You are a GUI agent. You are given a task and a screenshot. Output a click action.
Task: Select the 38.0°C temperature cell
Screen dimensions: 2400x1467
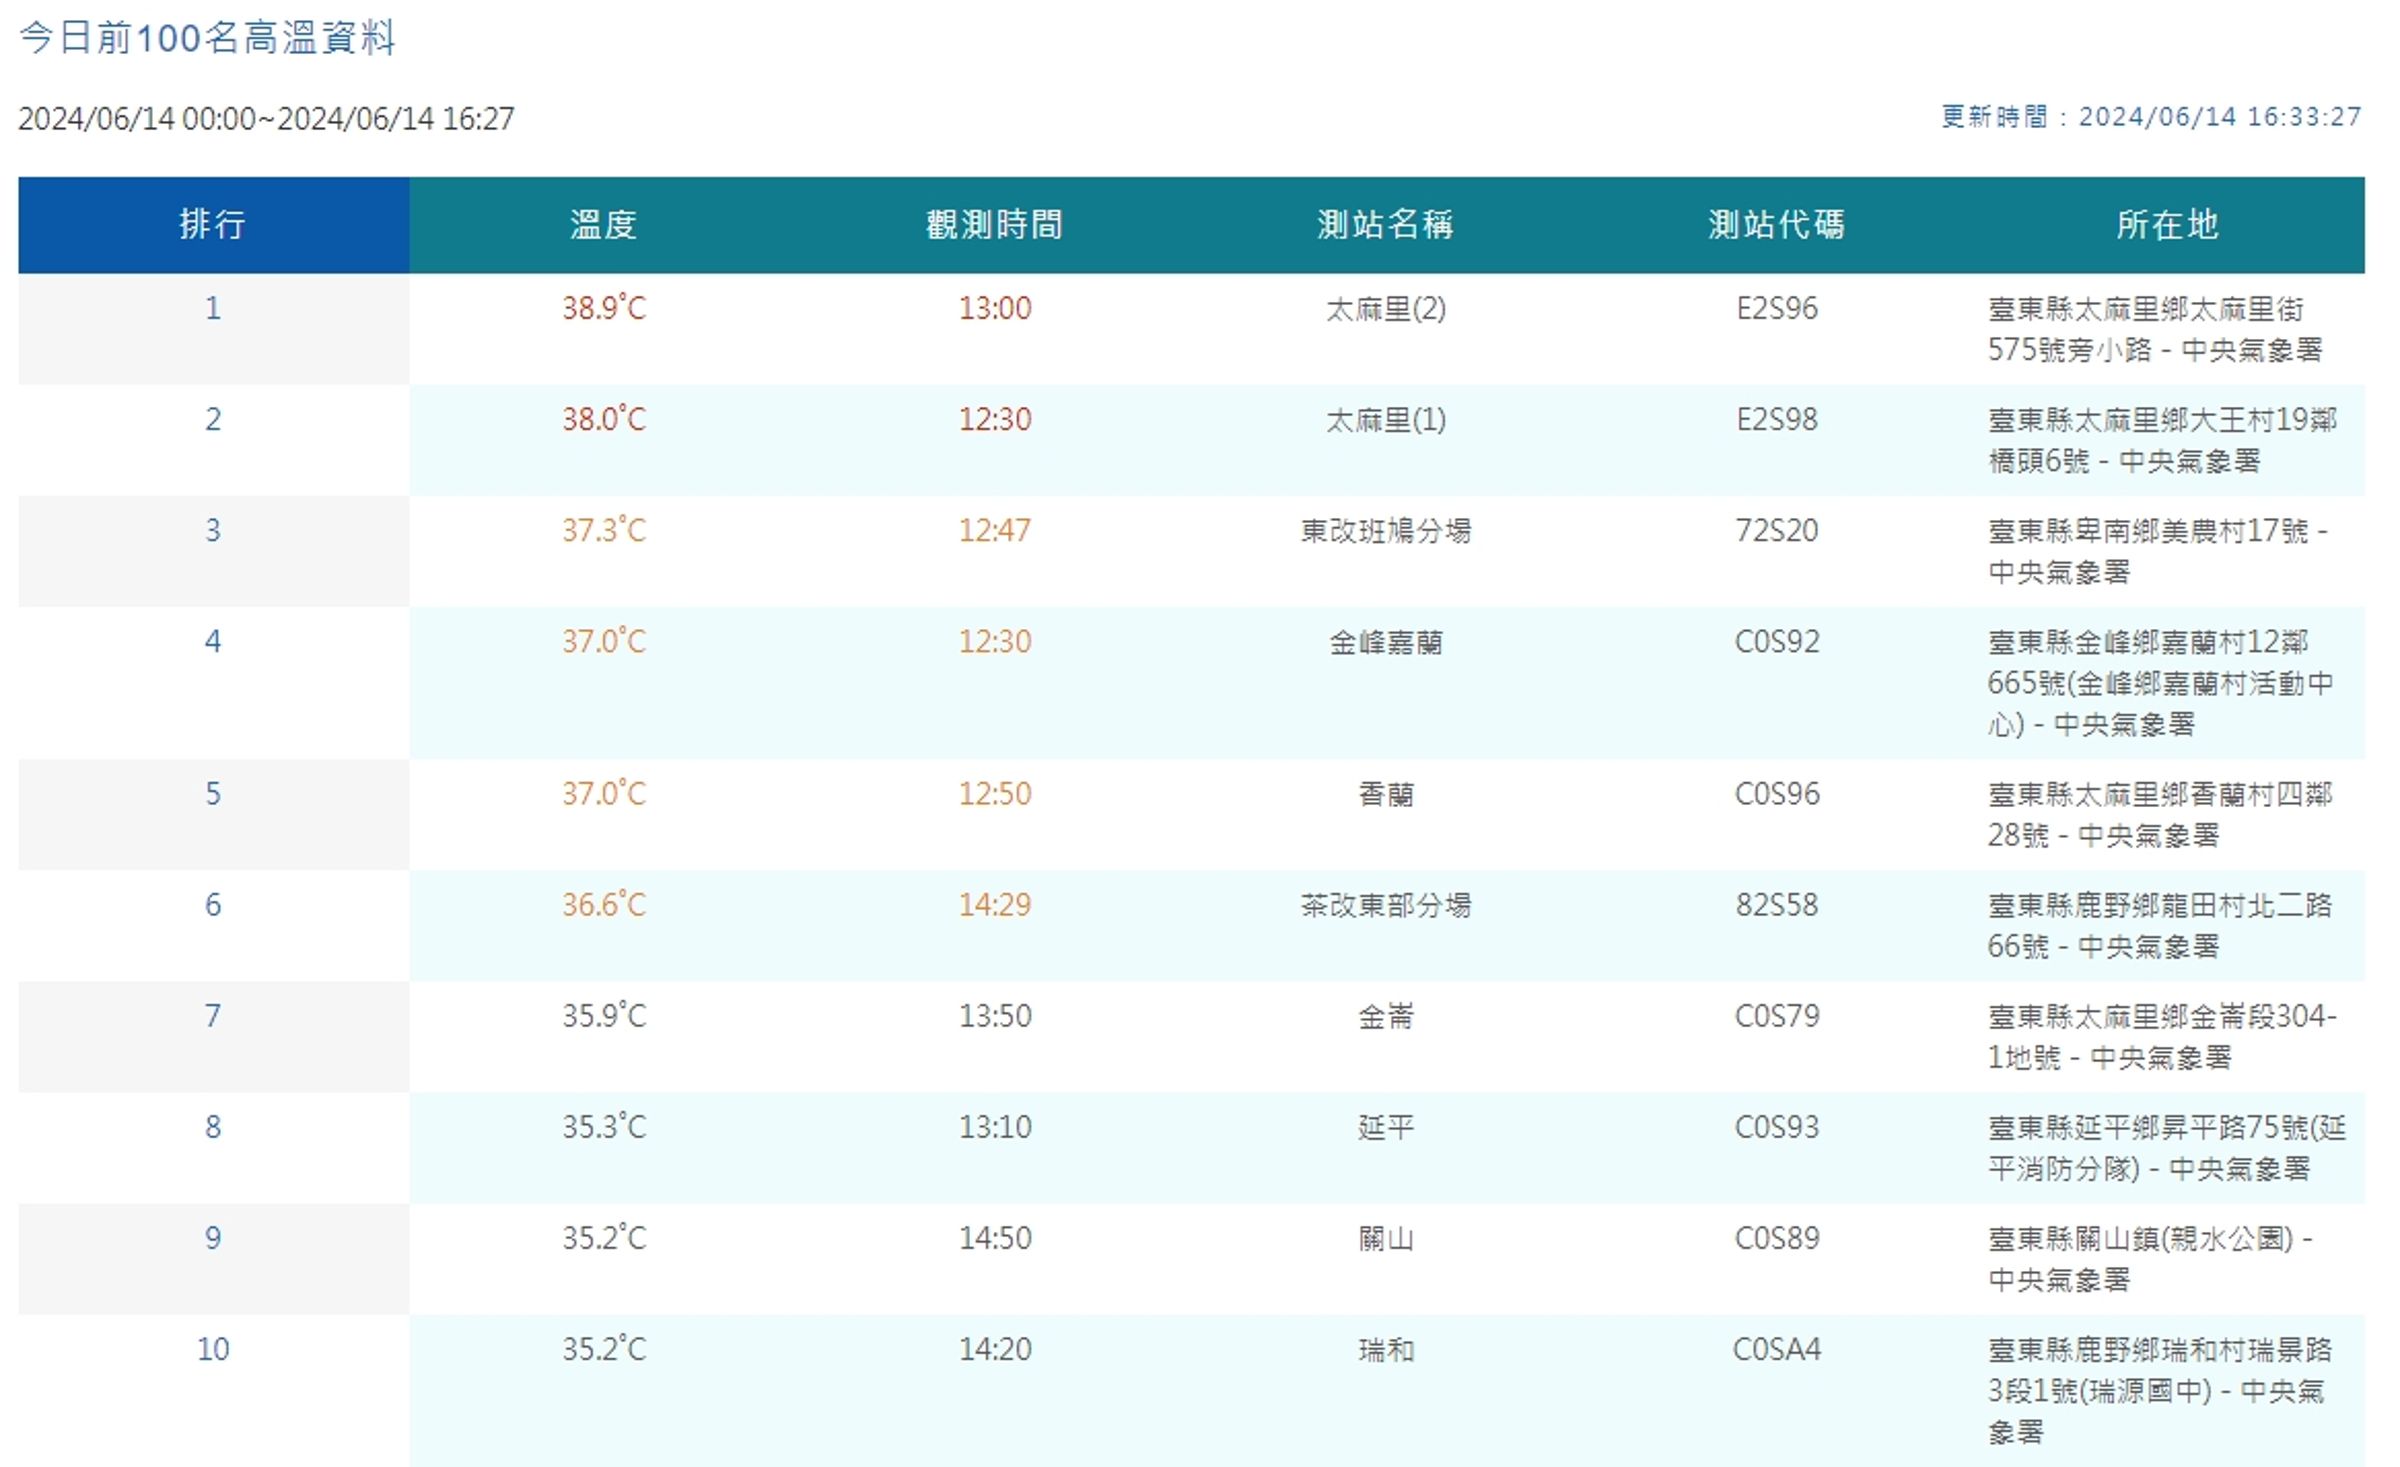click(604, 419)
